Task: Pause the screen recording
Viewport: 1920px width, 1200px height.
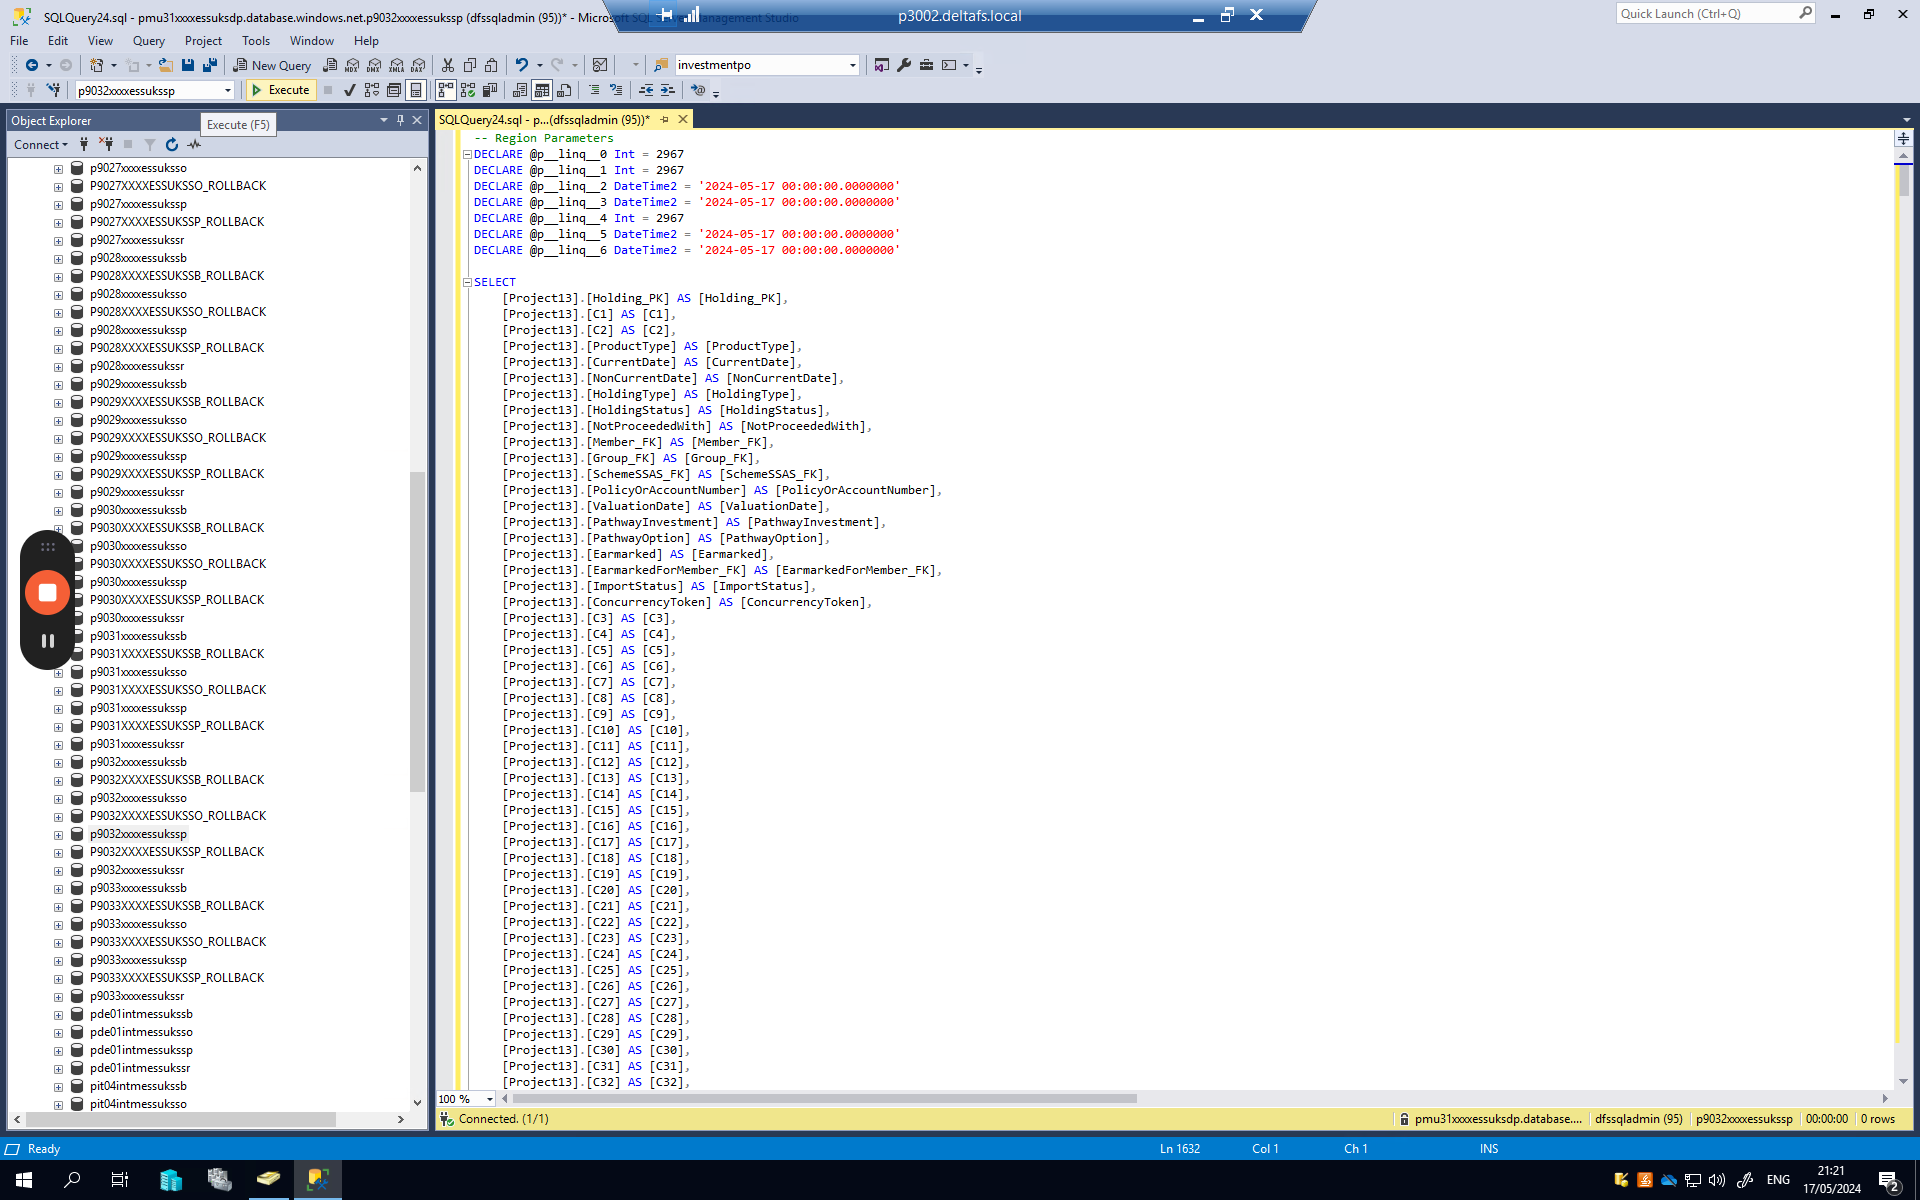Action: coord(47,641)
